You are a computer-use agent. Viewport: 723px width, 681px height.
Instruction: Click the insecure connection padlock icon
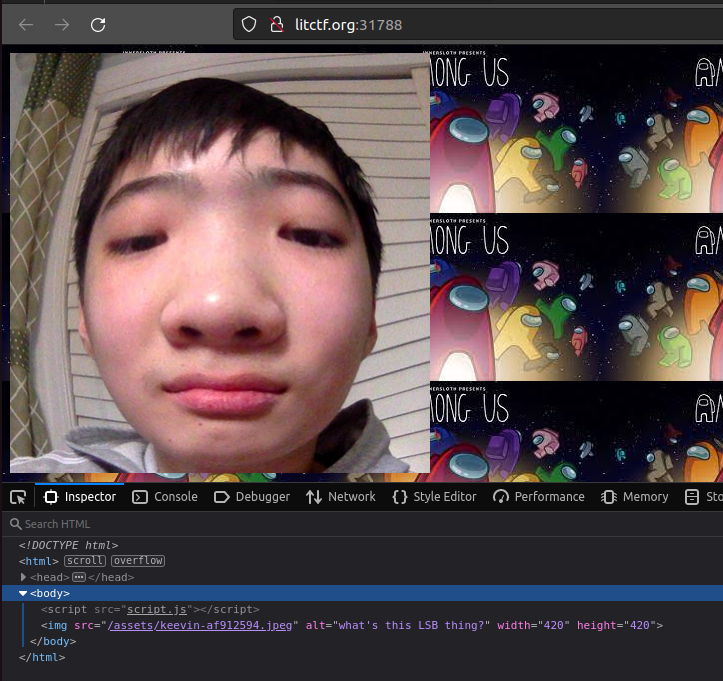tap(278, 25)
